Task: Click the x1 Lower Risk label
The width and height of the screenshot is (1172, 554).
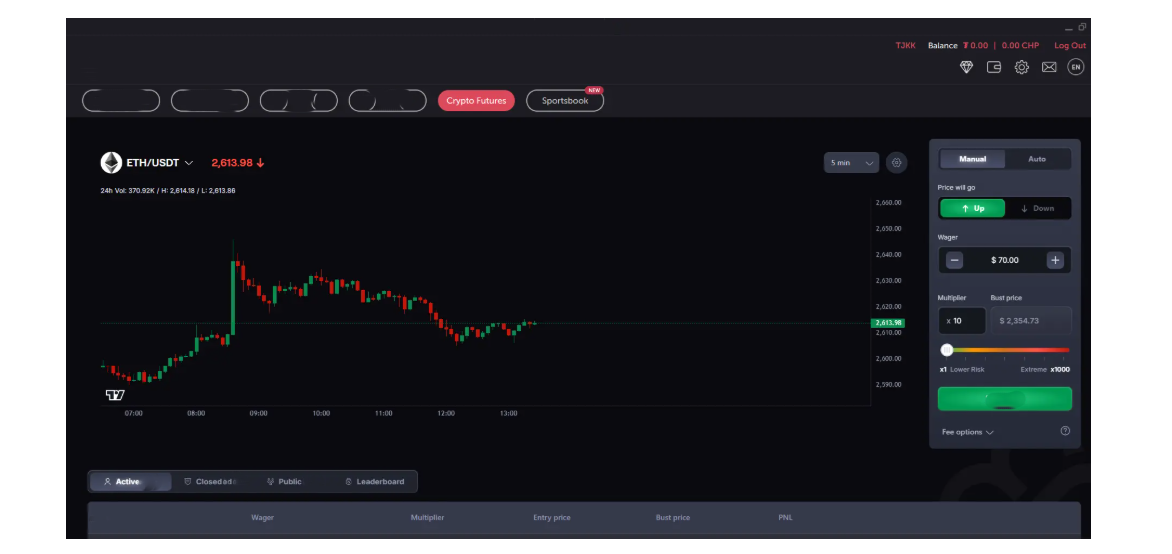Action: pyautogui.click(x=962, y=369)
